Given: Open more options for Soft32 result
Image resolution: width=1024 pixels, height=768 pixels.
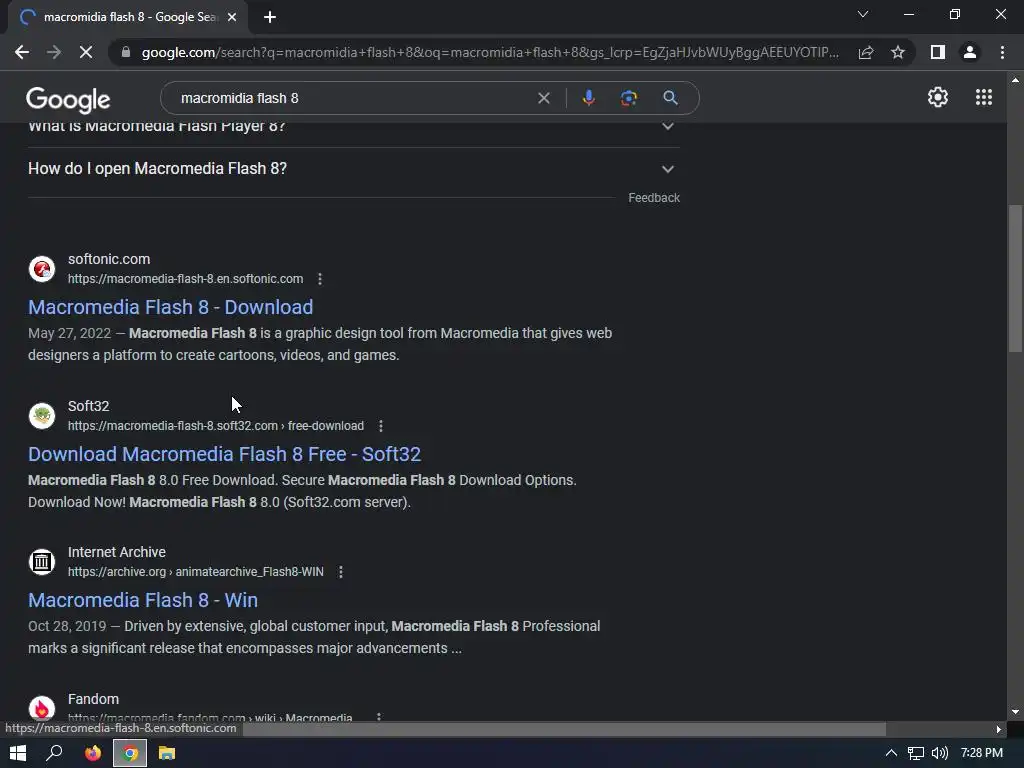Looking at the screenshot, I should (x=381, y=426).
